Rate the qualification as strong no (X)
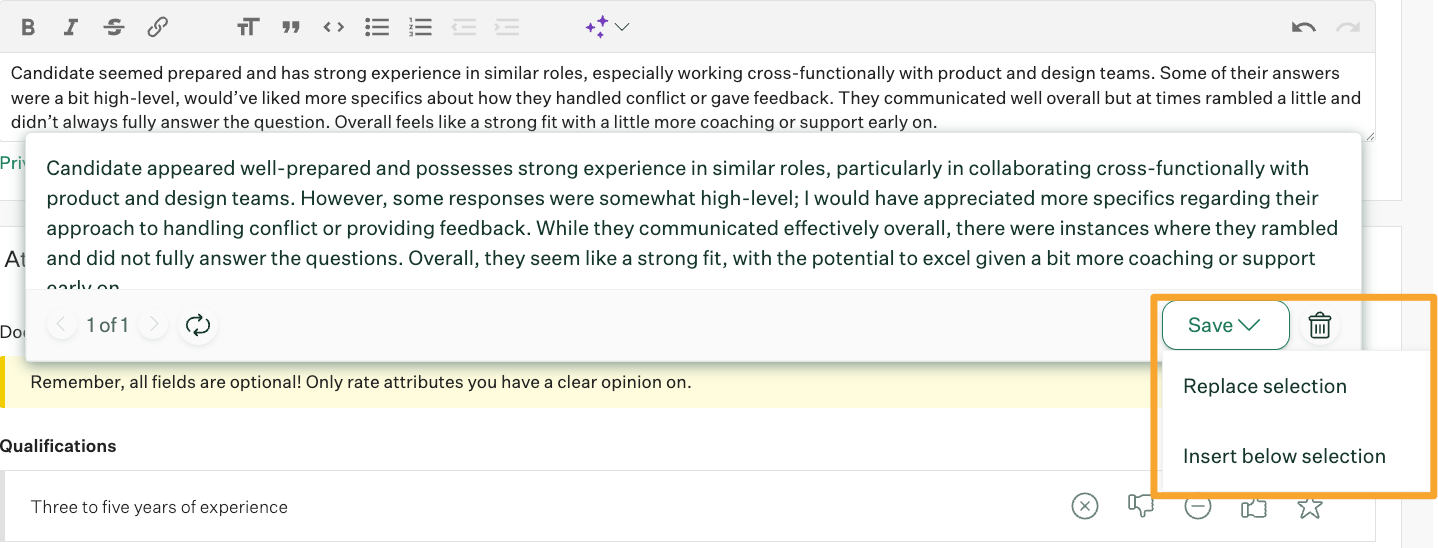This screenshot has height=548, width=1438. [x=1084, y=507]
